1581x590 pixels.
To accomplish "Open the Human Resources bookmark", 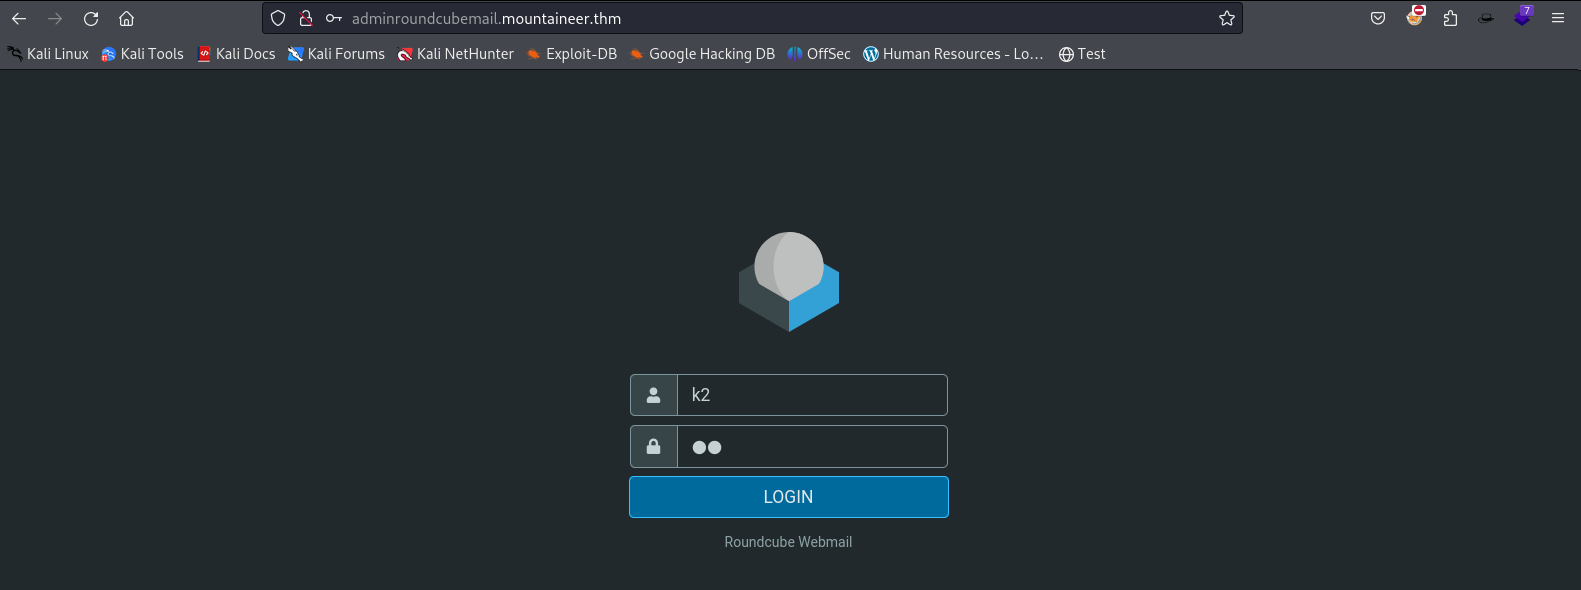I will point(953,54).
